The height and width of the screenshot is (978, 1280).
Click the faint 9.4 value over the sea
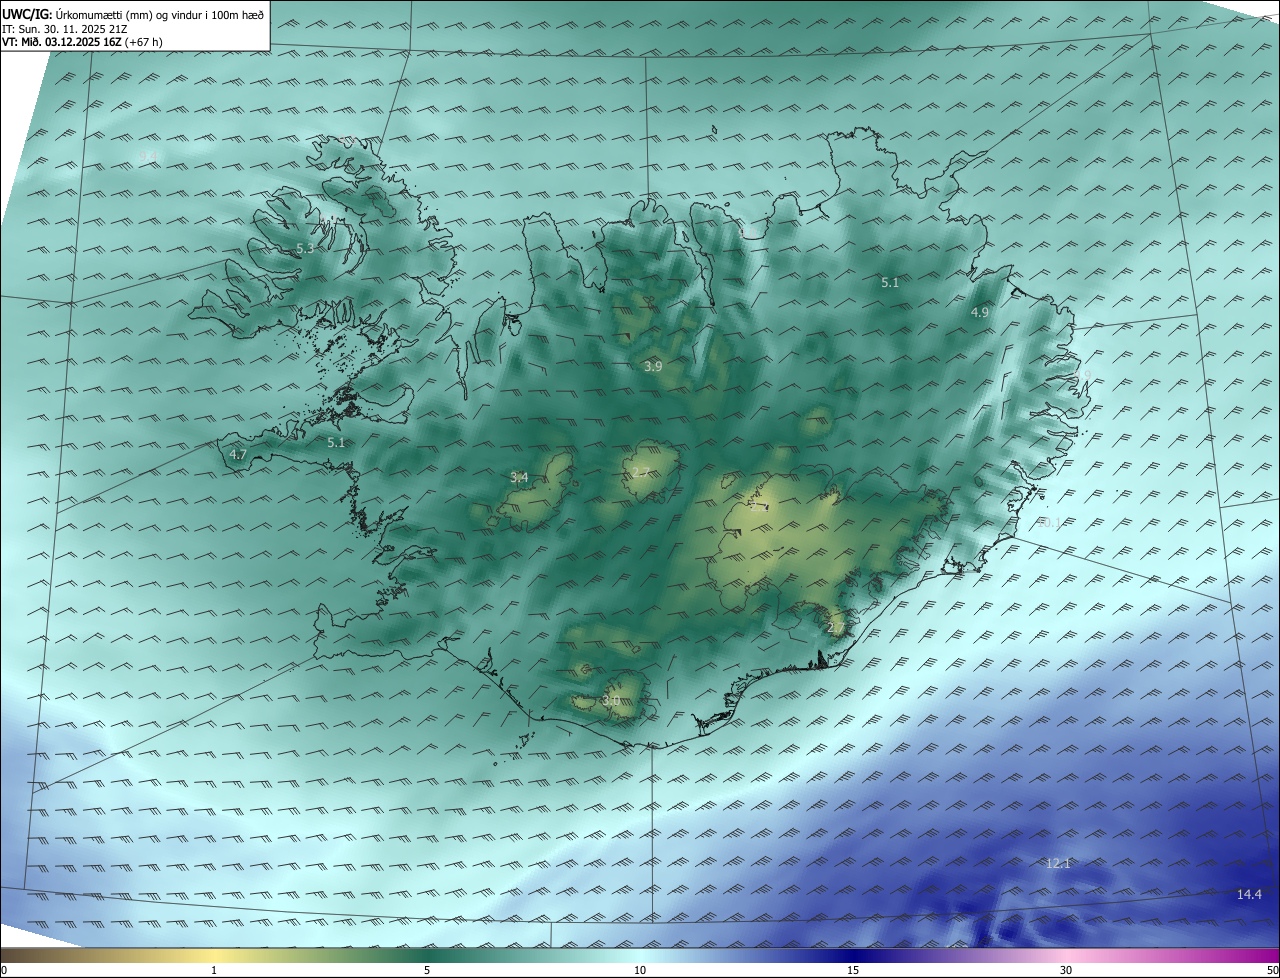pos(147,156)
